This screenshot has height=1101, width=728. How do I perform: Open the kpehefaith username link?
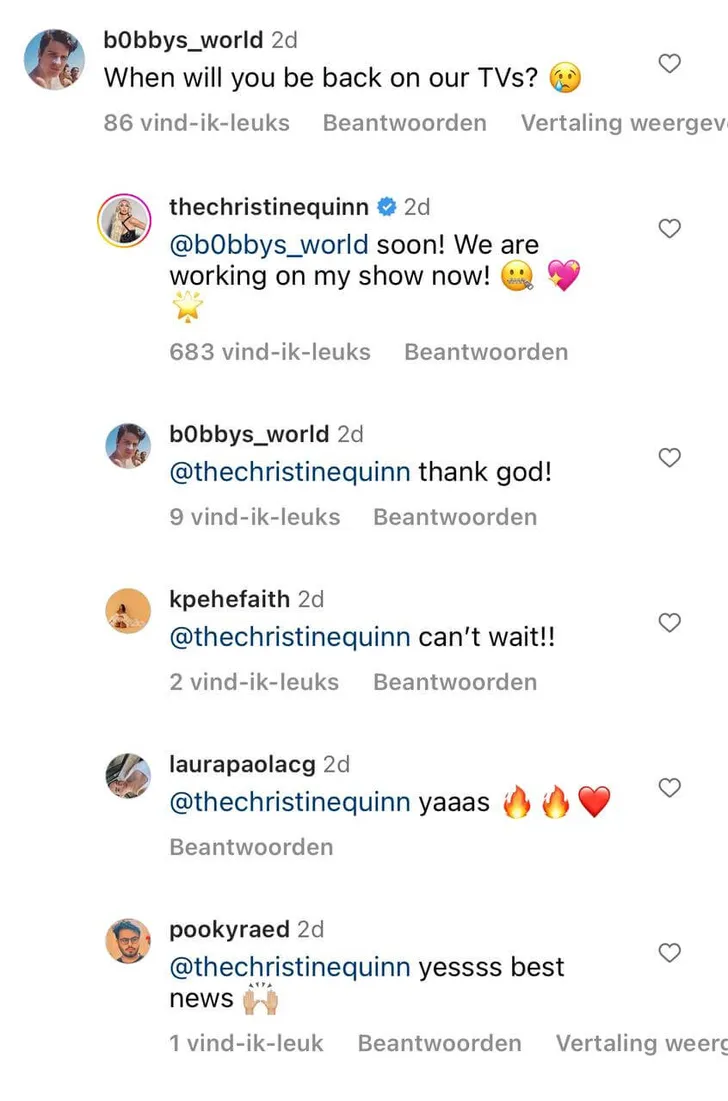[229, 599]
